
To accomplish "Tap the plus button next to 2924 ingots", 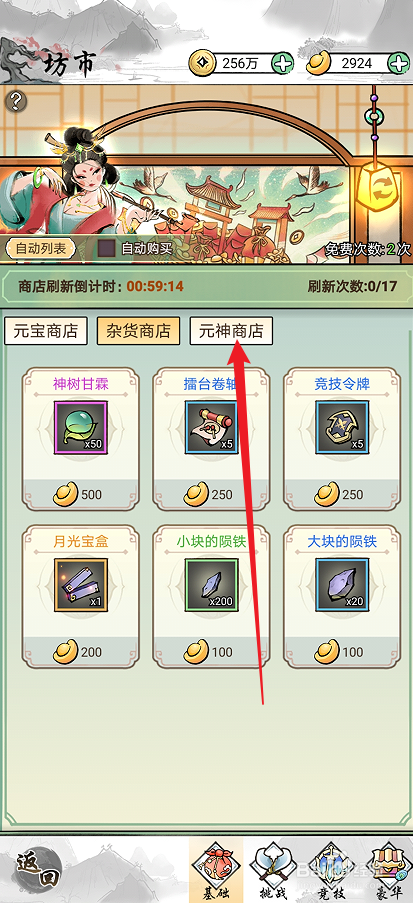I will click(399, 63).
